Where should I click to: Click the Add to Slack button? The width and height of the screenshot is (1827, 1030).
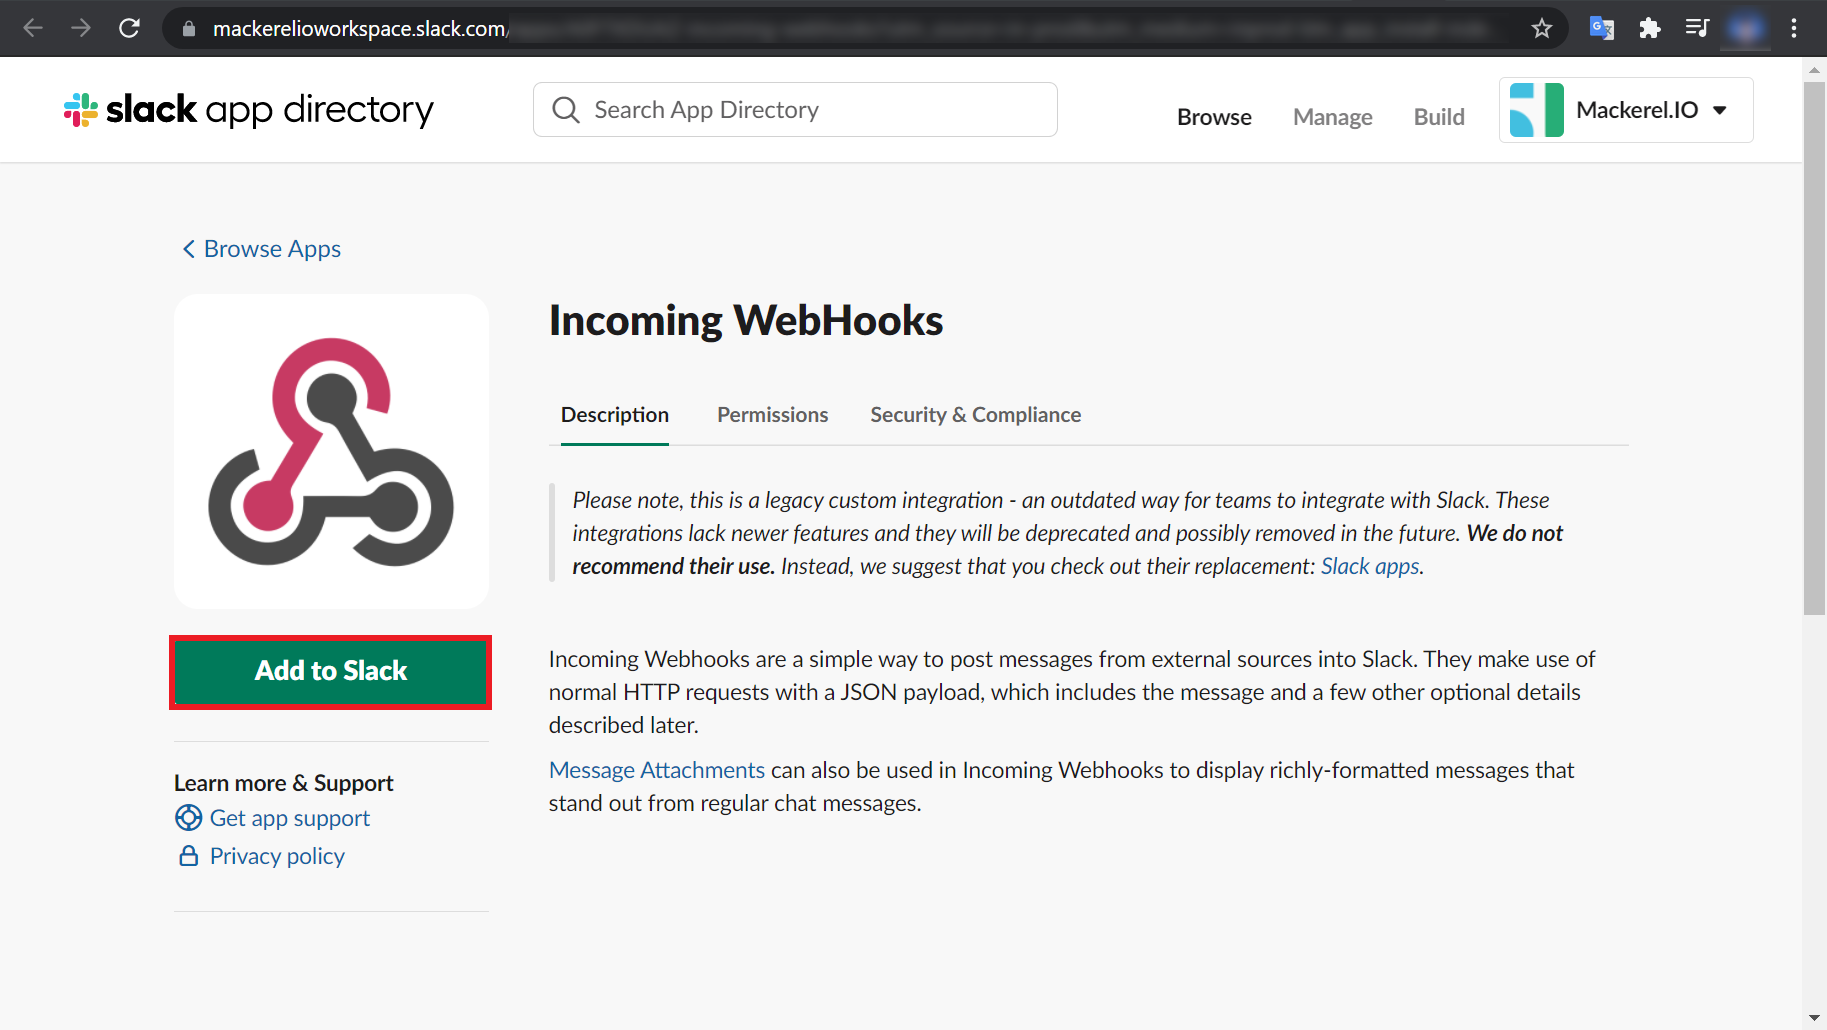click(x=331, y=671)
